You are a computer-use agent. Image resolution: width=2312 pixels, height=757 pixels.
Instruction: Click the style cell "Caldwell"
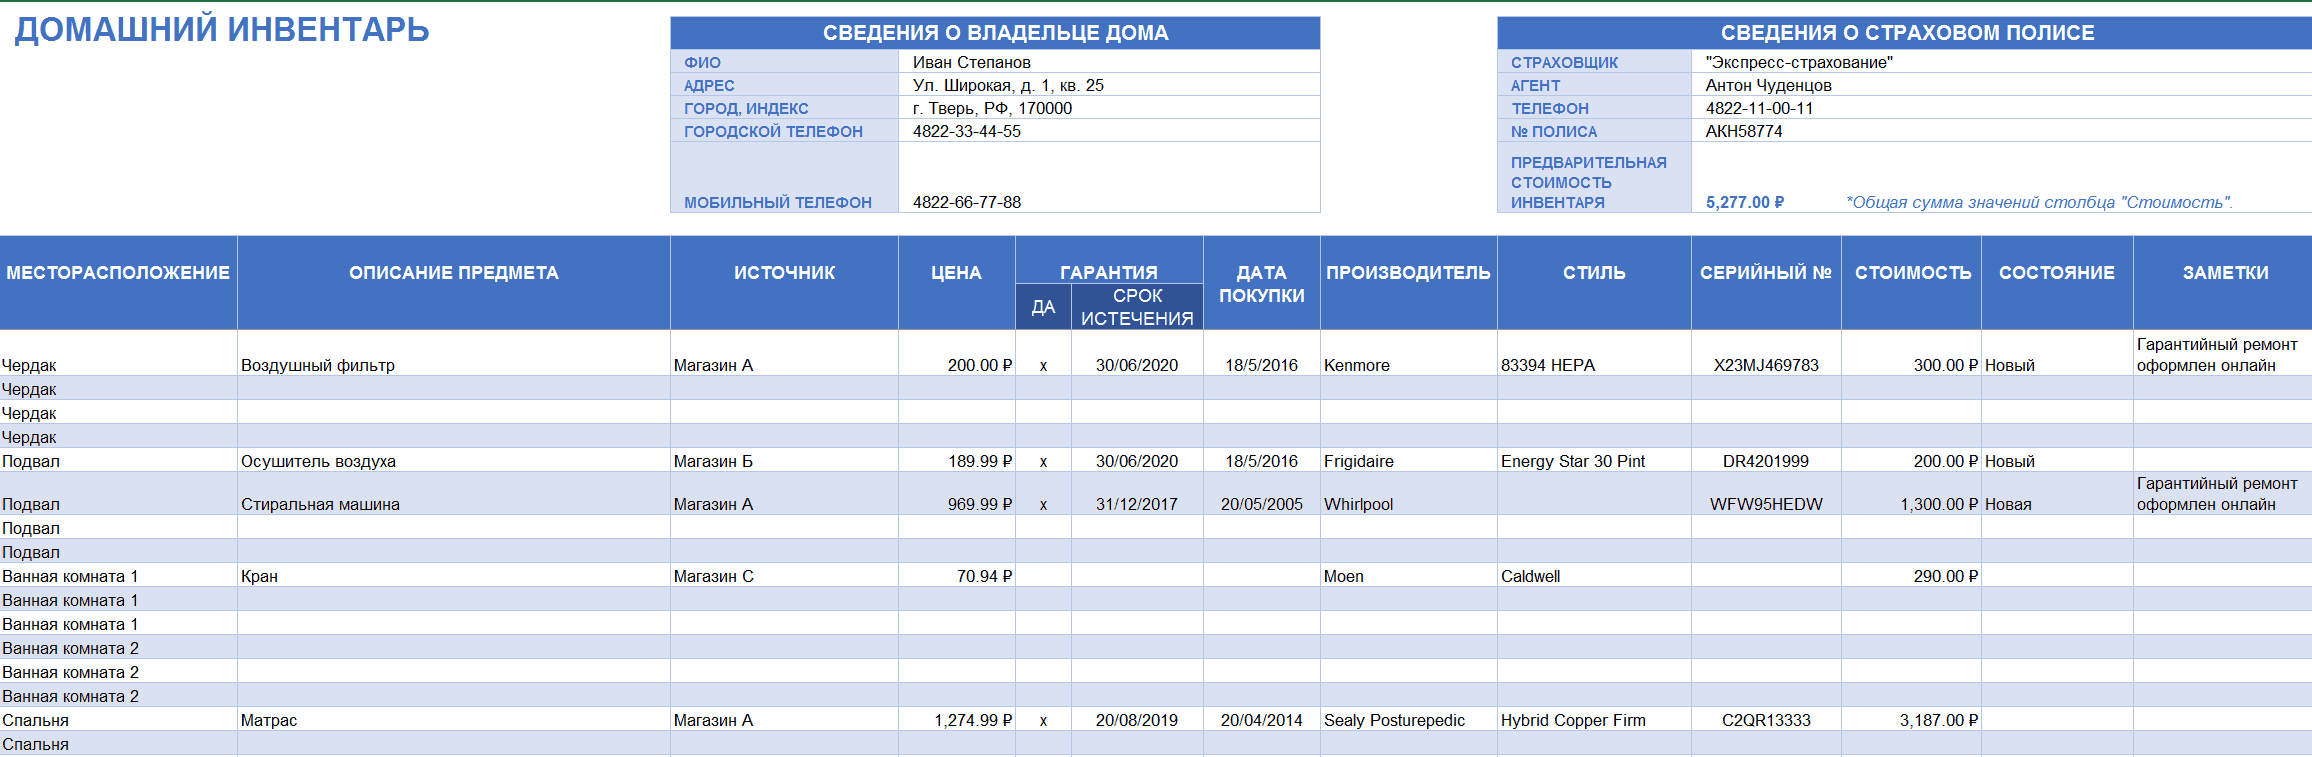(1594, 576)
